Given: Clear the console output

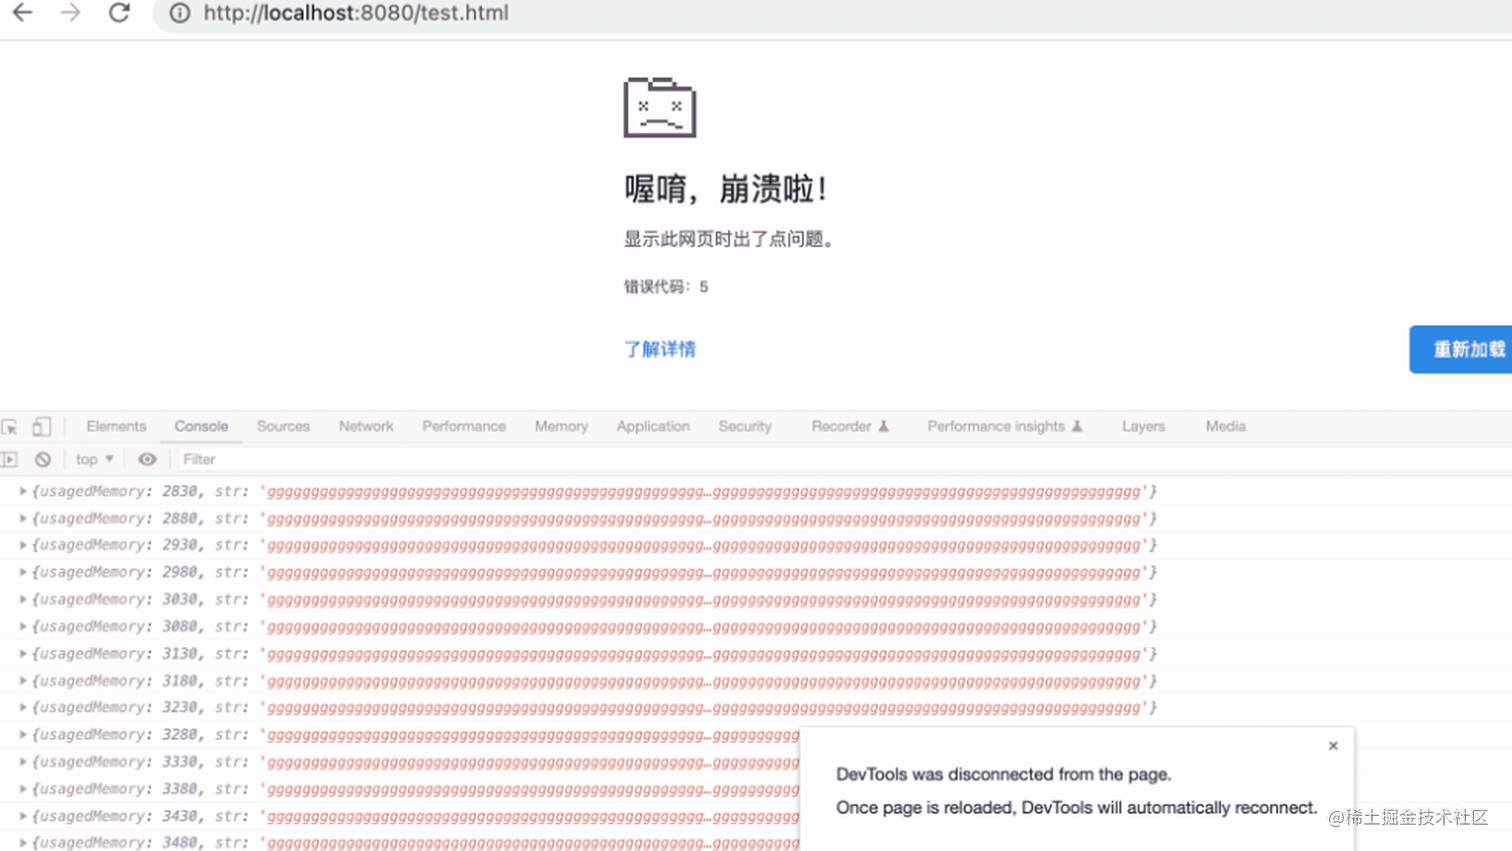Looking at the screenshot, I should click(41, 459).
